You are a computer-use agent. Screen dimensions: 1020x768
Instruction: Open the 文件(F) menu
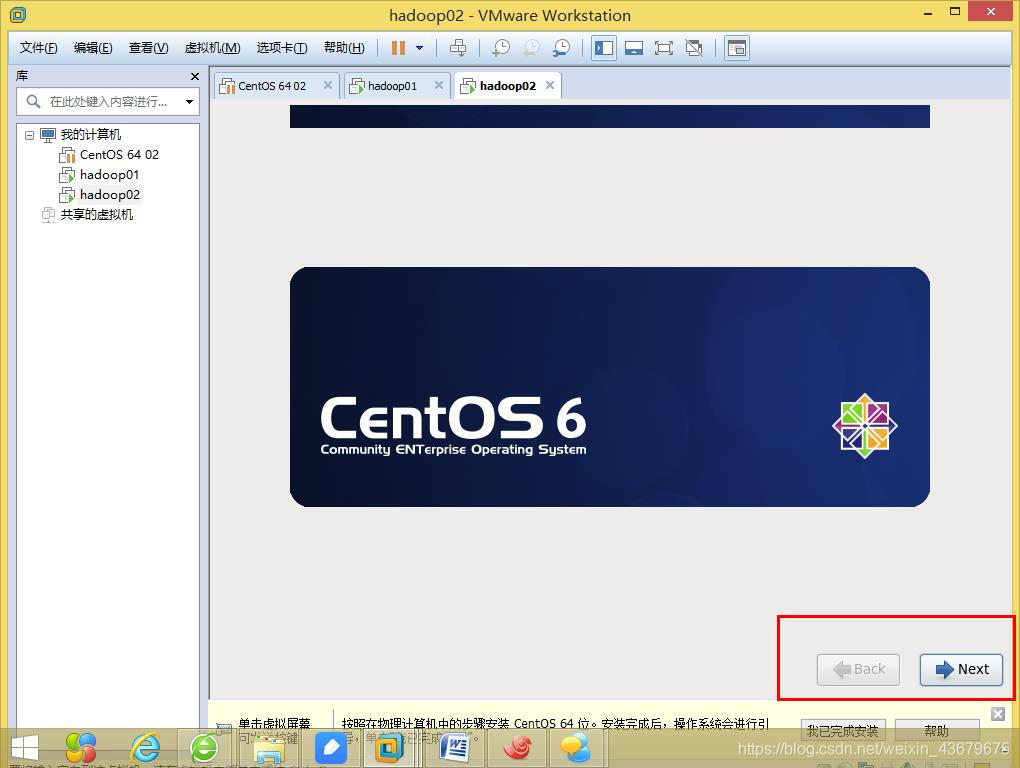click(38, 47)
